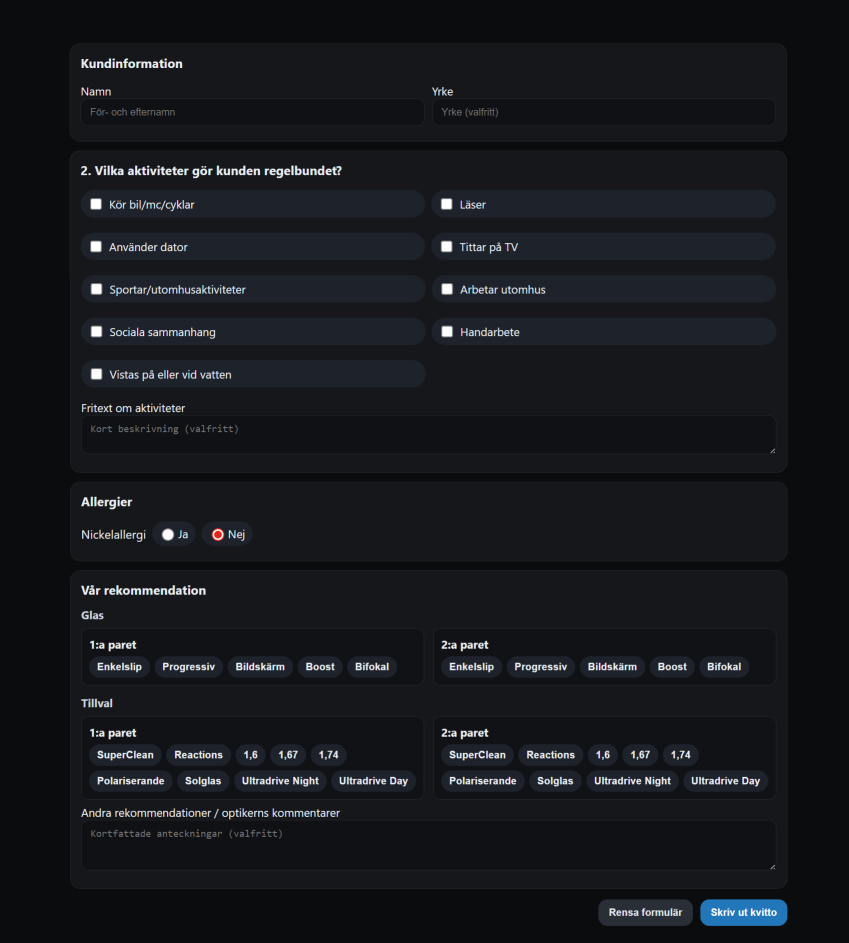Check 'Vistas på eller vid vatten'
The width and height of the screenshot is (849, 943).
[x=97, y=374]
